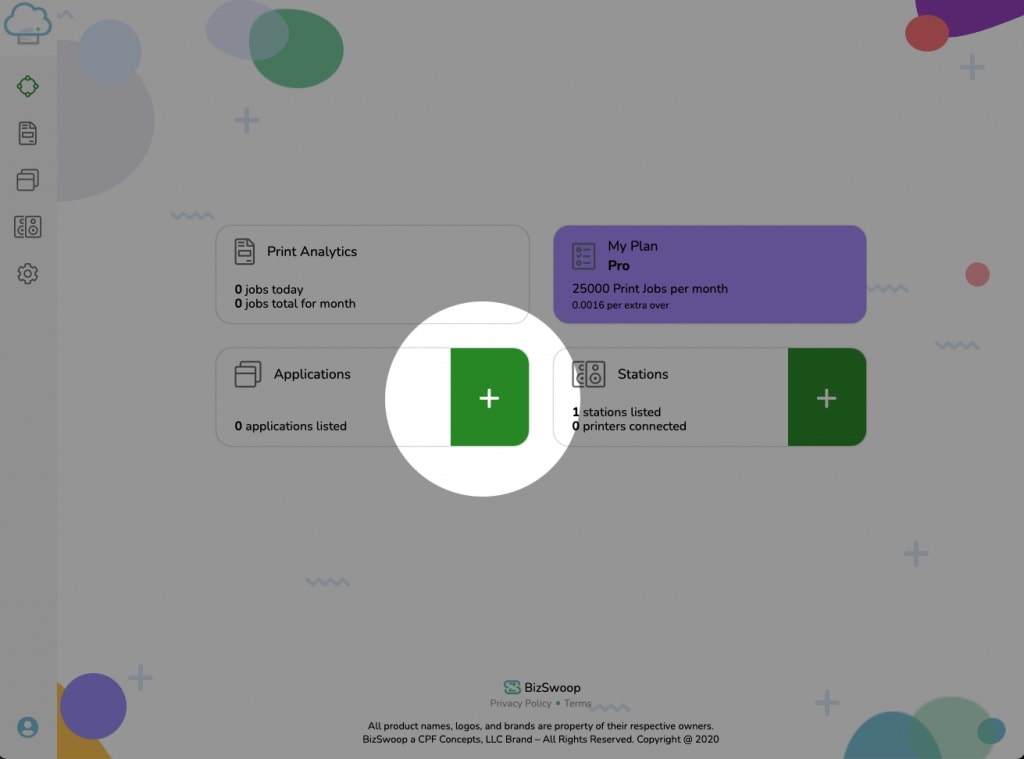Add a new station with plus button
This screenshot has height=759, width=1024.
[x=826, y=398]
